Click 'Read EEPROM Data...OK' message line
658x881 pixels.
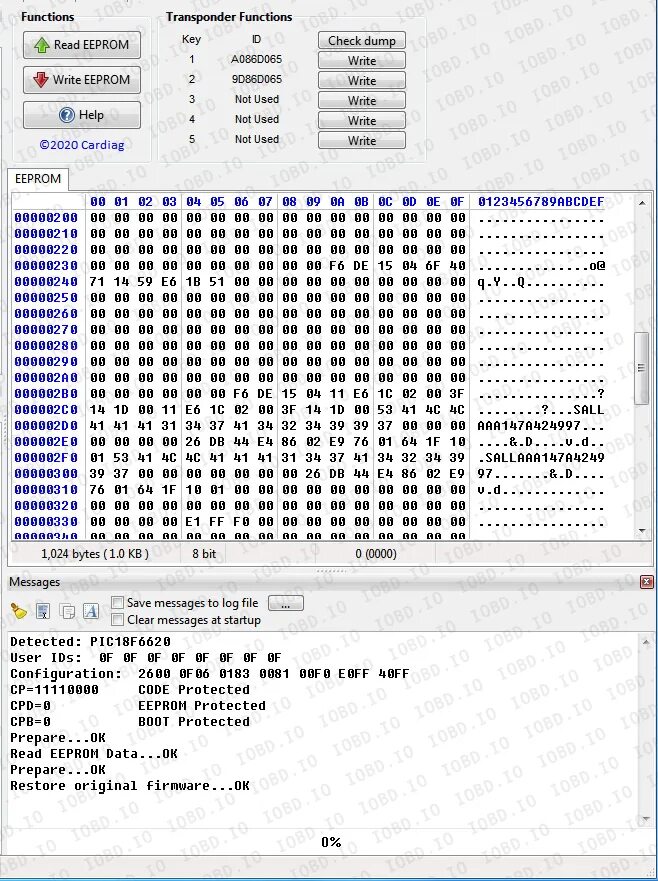(x=94, y=754)
